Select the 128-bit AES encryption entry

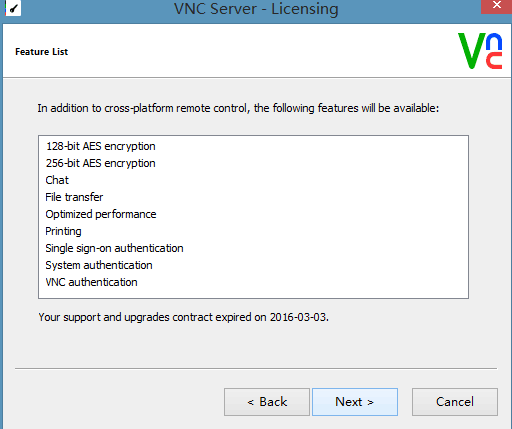100,146
